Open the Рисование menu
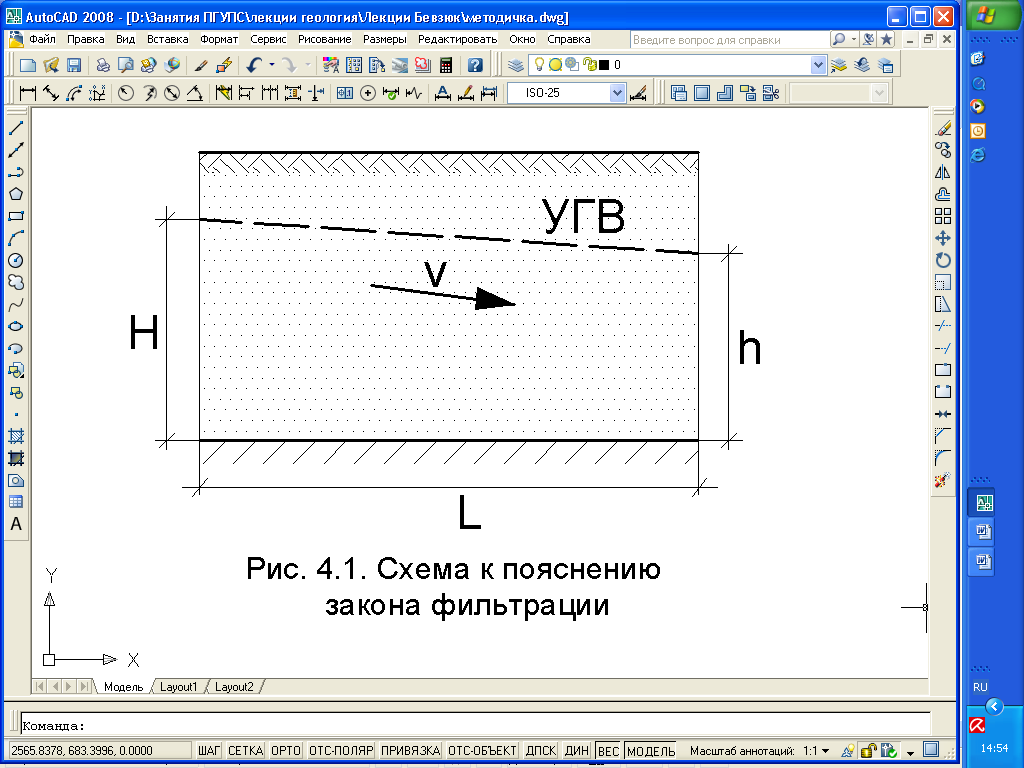This screenshot has width=1024, height=768. (x=325, y=39)
